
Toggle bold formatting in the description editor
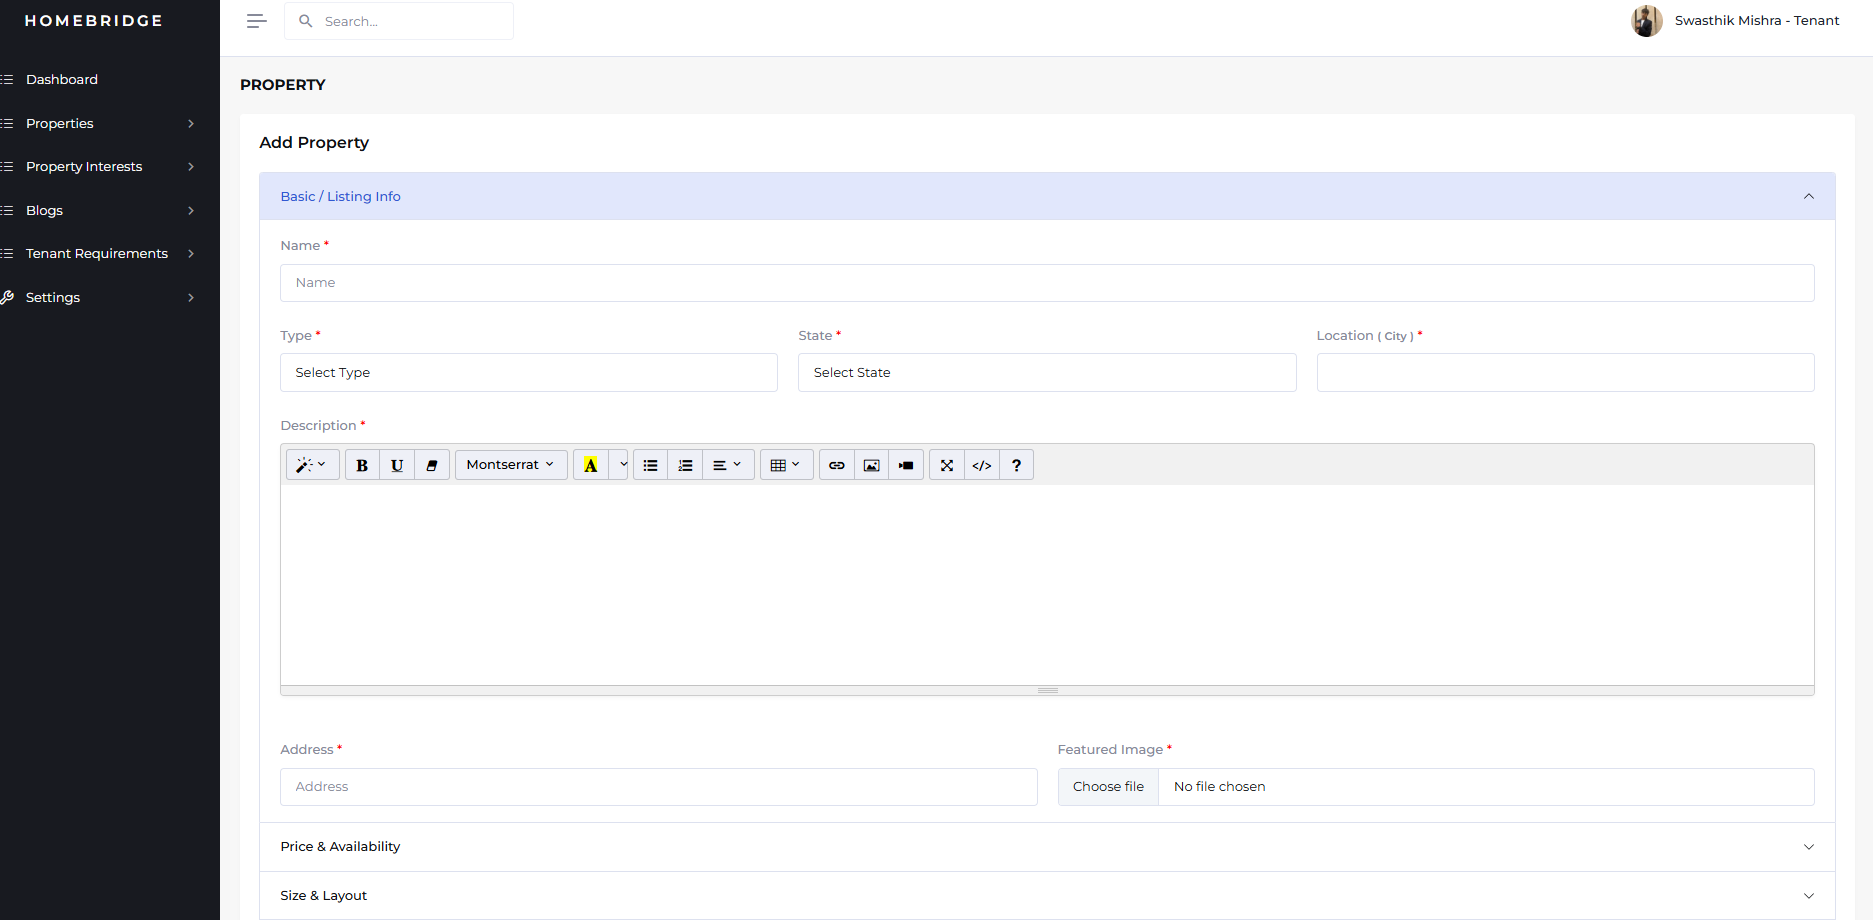(x=362, y=465)
